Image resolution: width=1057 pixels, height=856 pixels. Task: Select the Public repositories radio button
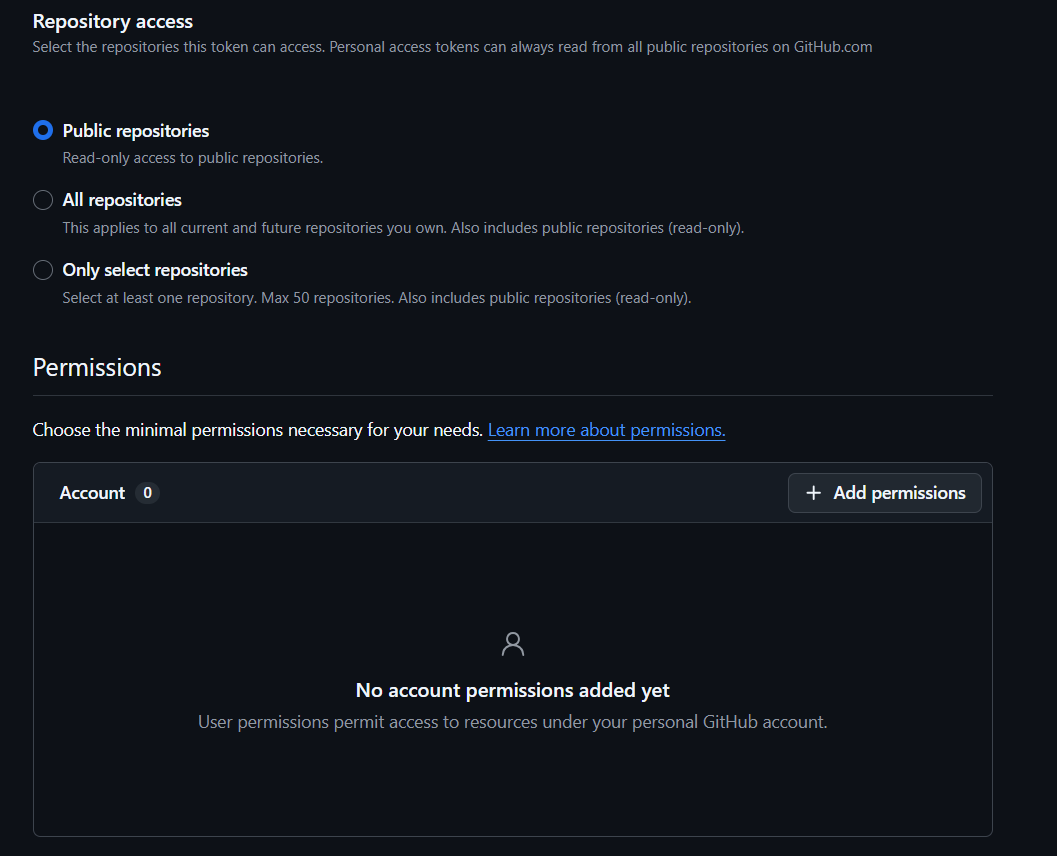[43, 131]
